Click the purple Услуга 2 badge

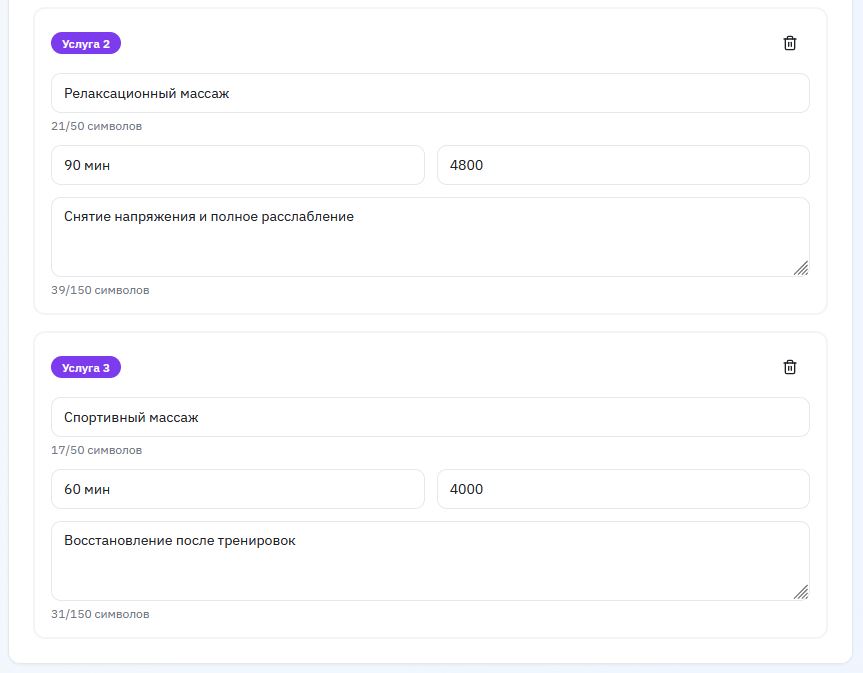coord(86,43)
